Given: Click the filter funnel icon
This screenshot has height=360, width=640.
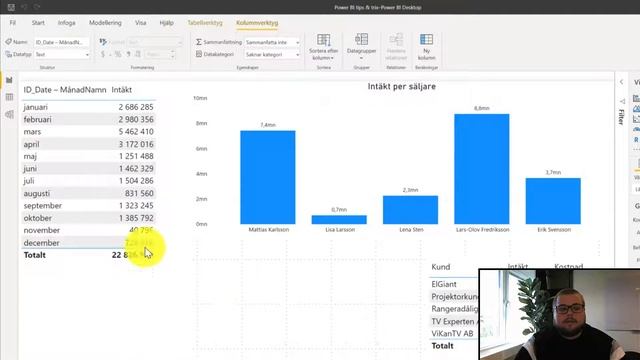Looking at the screenshot, I should pyautogui.click(x=622, y=101).
